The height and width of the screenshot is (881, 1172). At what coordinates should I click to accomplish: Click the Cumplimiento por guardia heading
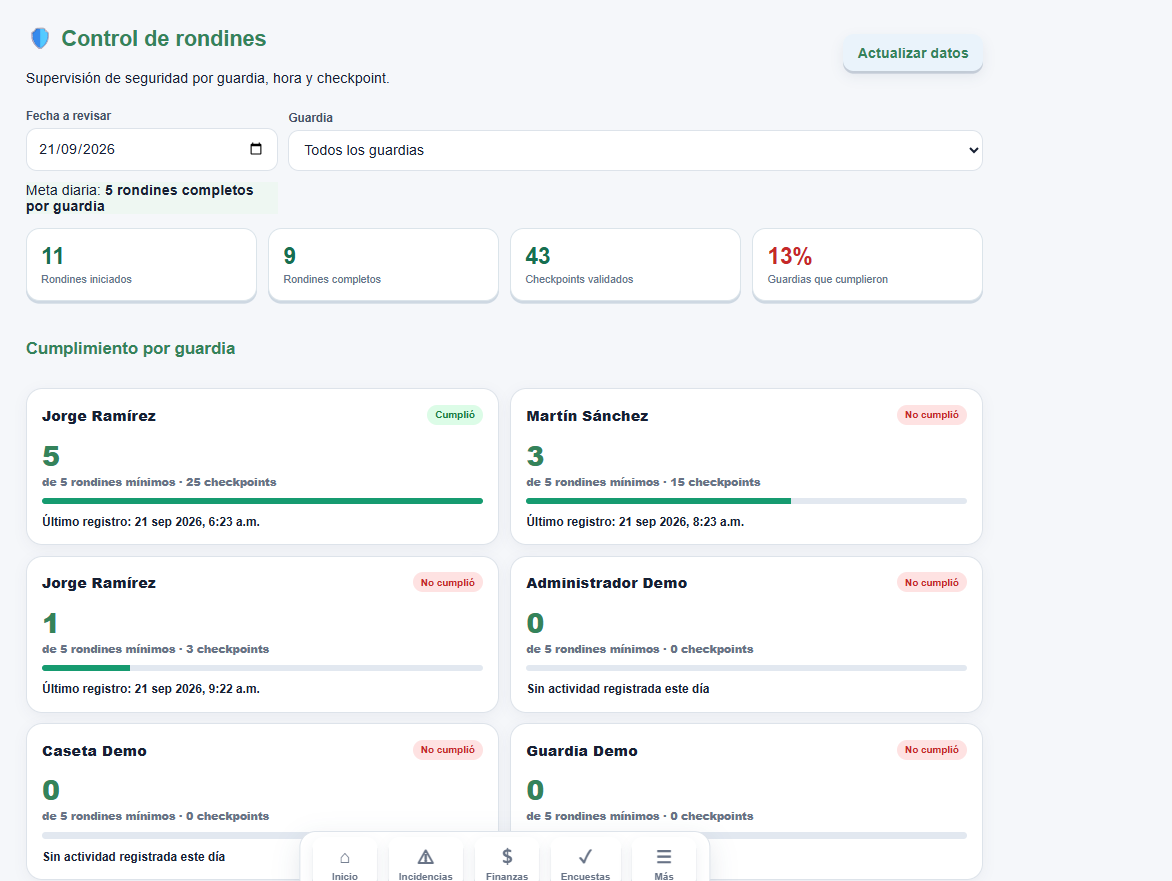[130, 348]
